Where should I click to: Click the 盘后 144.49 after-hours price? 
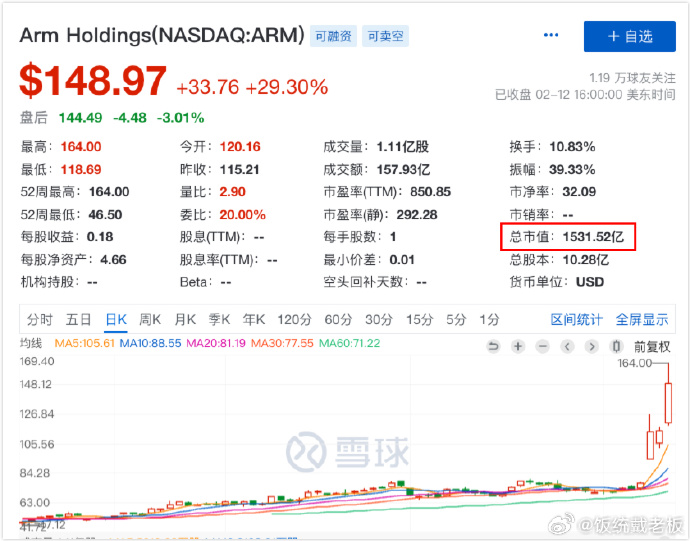[x=81, y=118]
